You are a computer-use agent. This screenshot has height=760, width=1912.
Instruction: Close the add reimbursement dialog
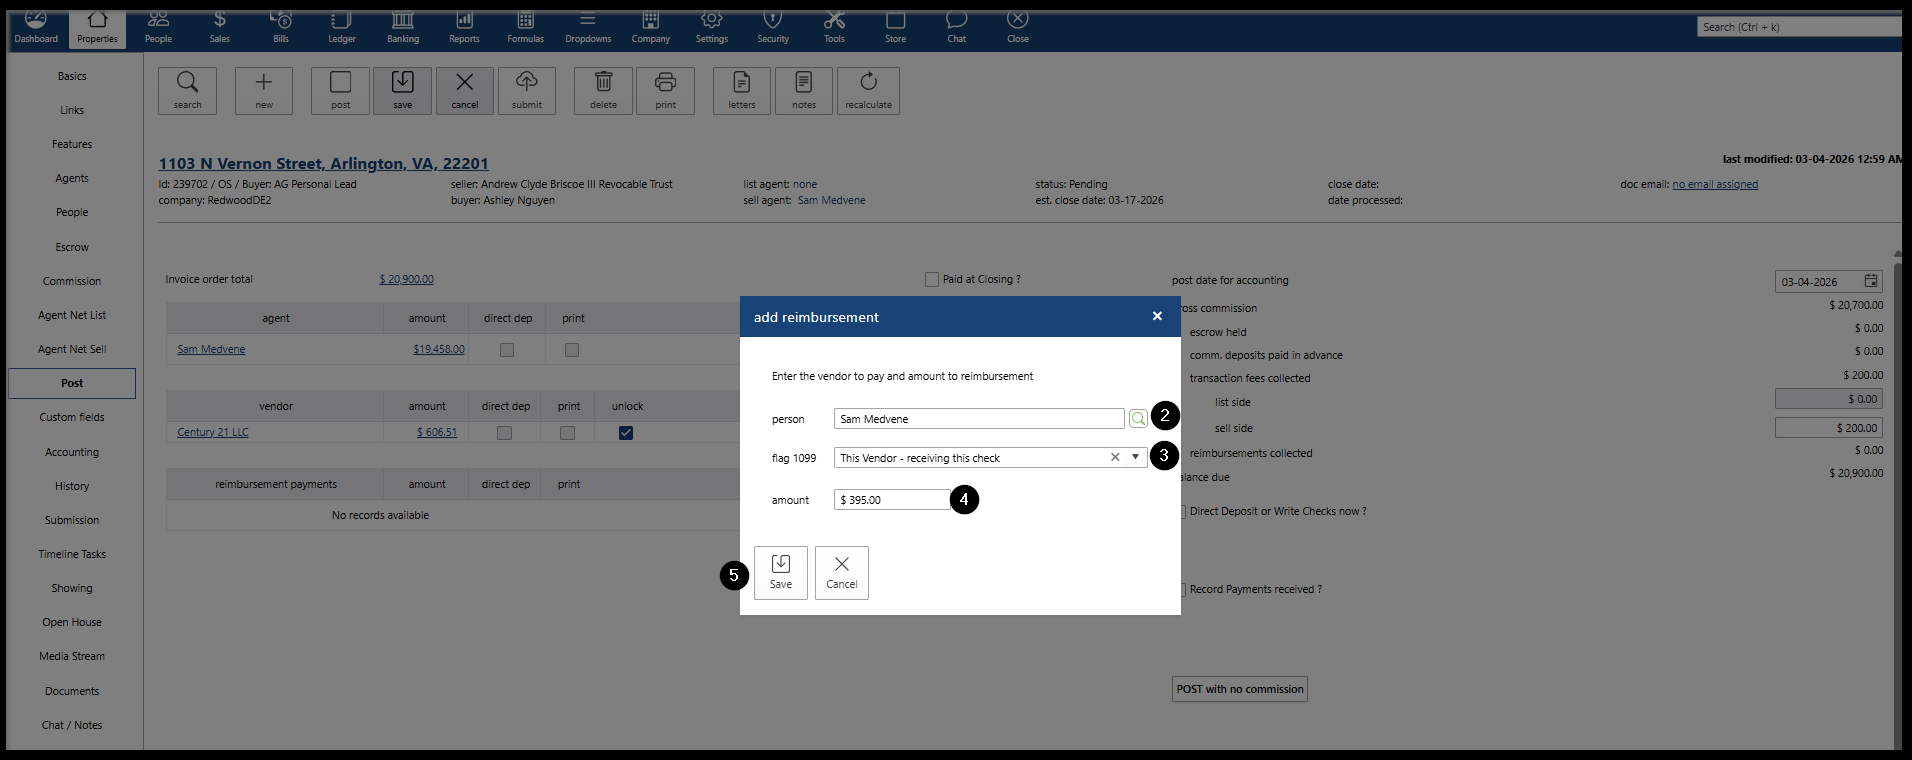1157,316
